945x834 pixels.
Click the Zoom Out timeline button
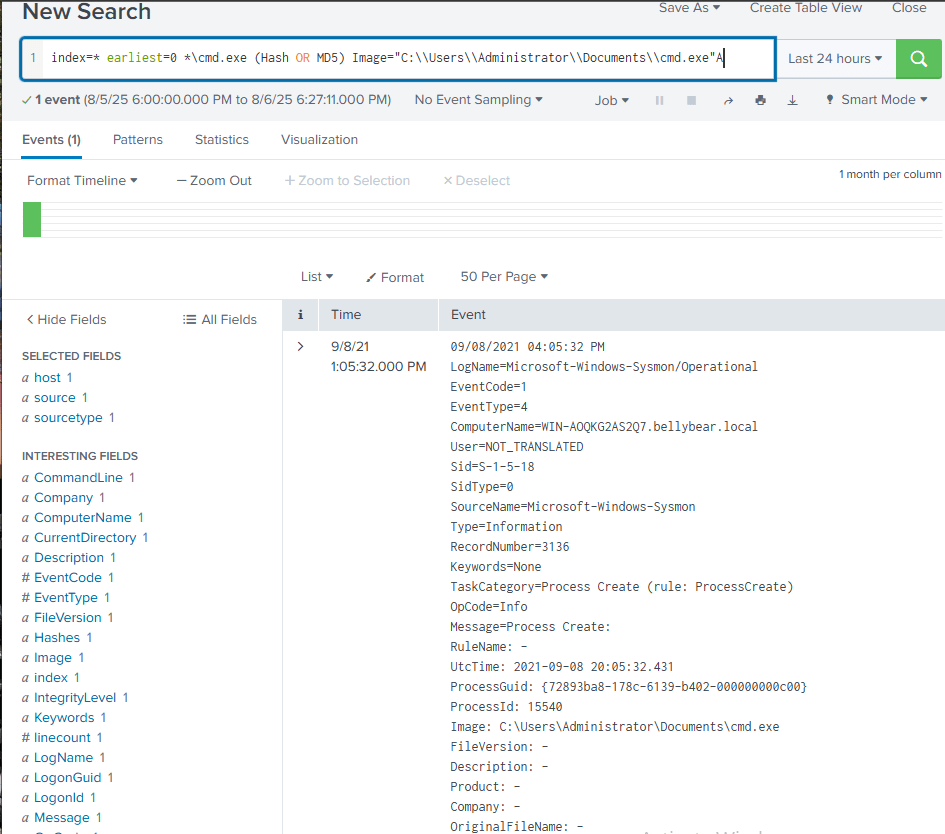coord(214,181)
